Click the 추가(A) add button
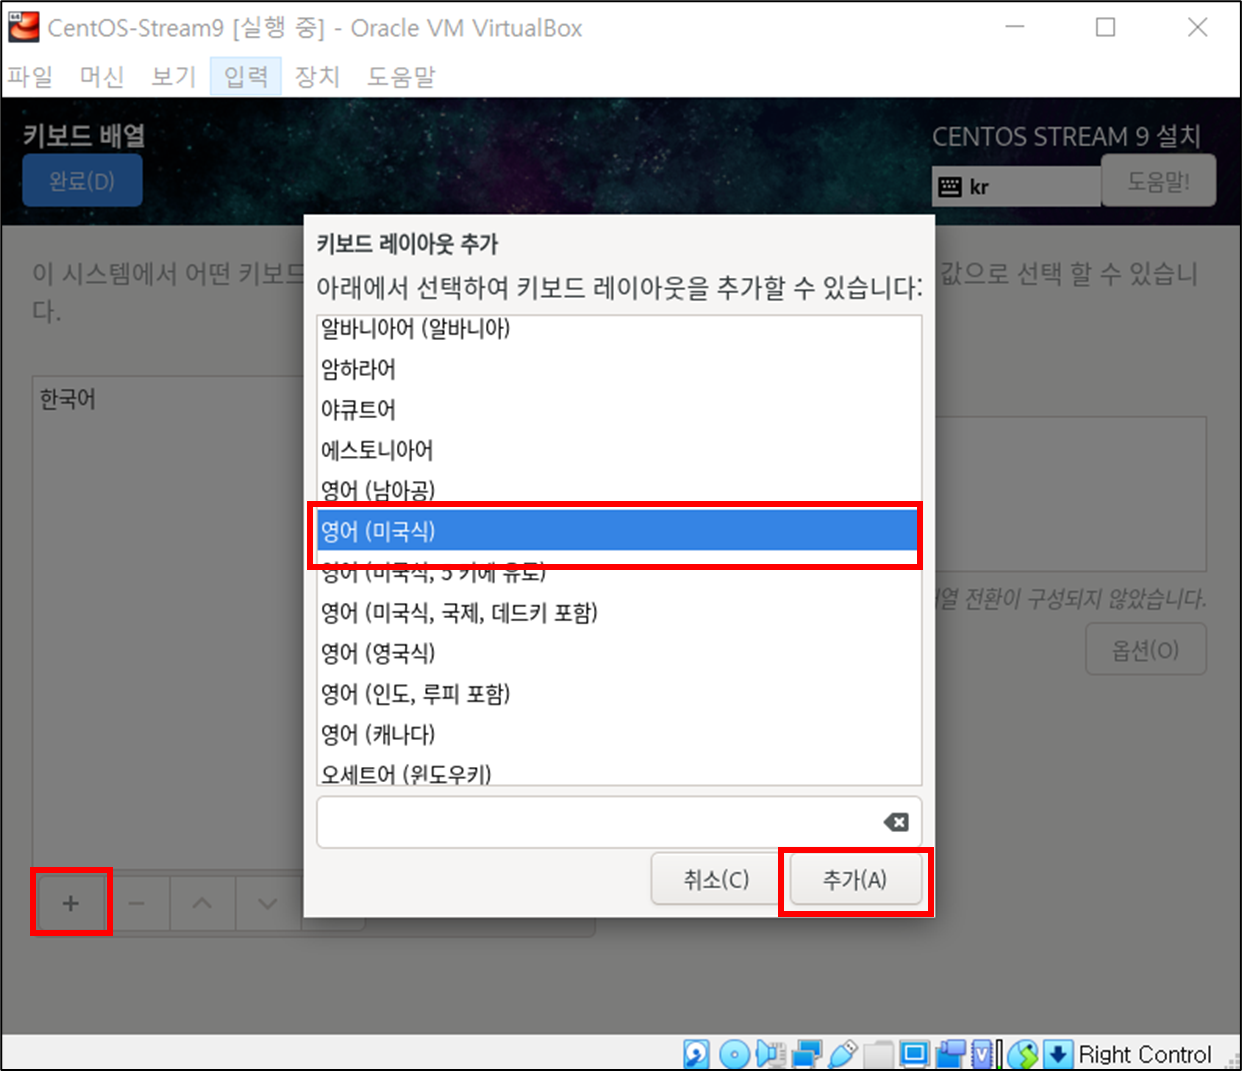This screenshot has height=1071, width=1242. pyautogui.click(x=855, y=879)
